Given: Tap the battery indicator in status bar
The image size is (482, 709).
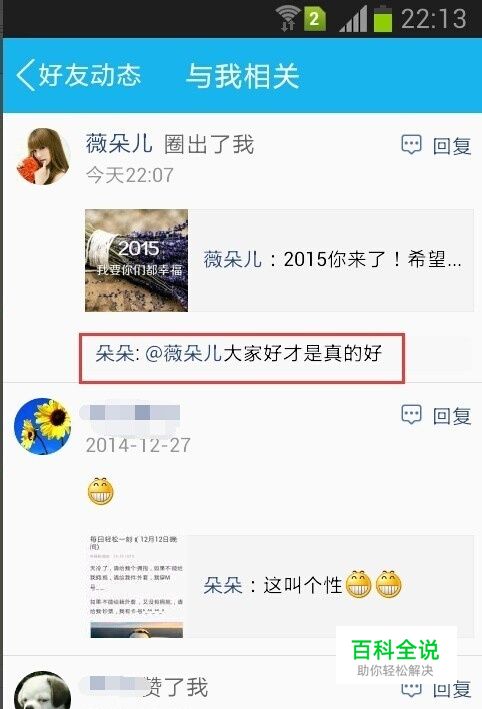Looking at the screenshot, I should [x=383, y=18].
